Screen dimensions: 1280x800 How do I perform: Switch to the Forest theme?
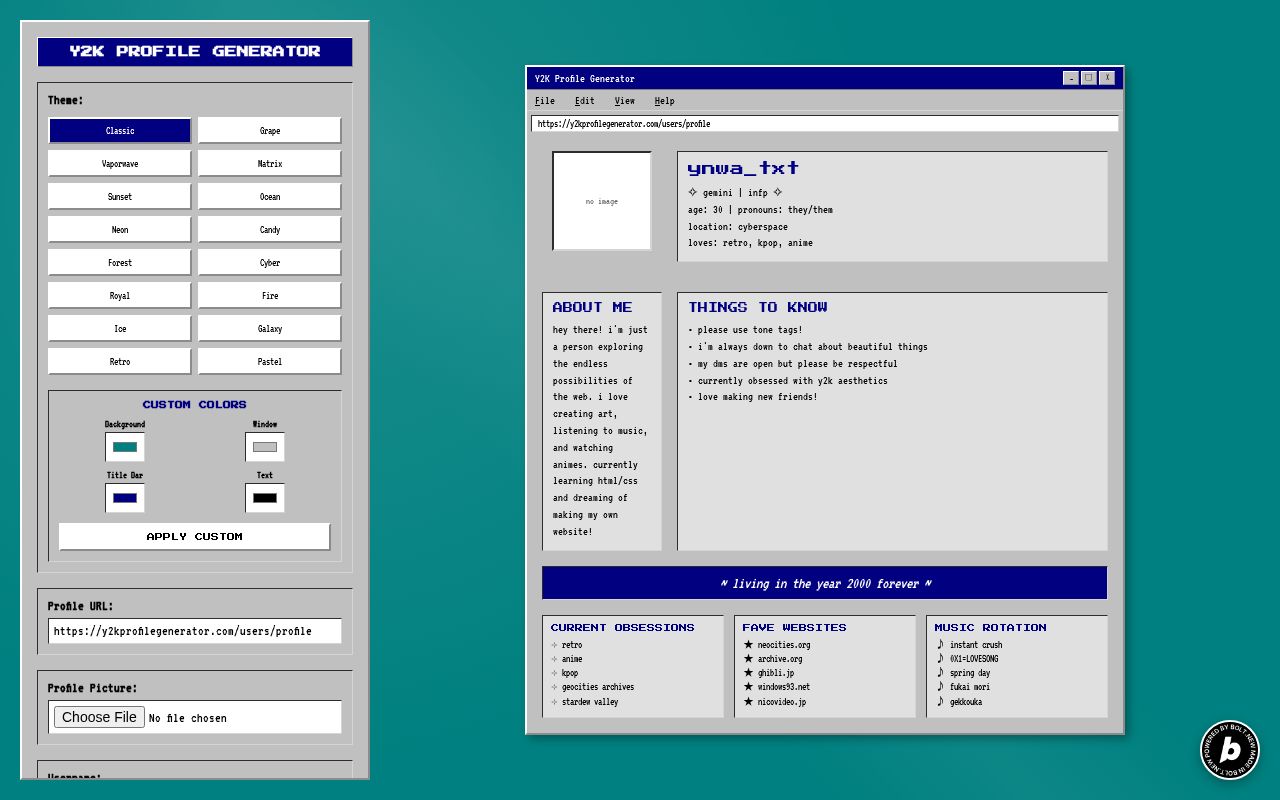(x=120, y=263)
